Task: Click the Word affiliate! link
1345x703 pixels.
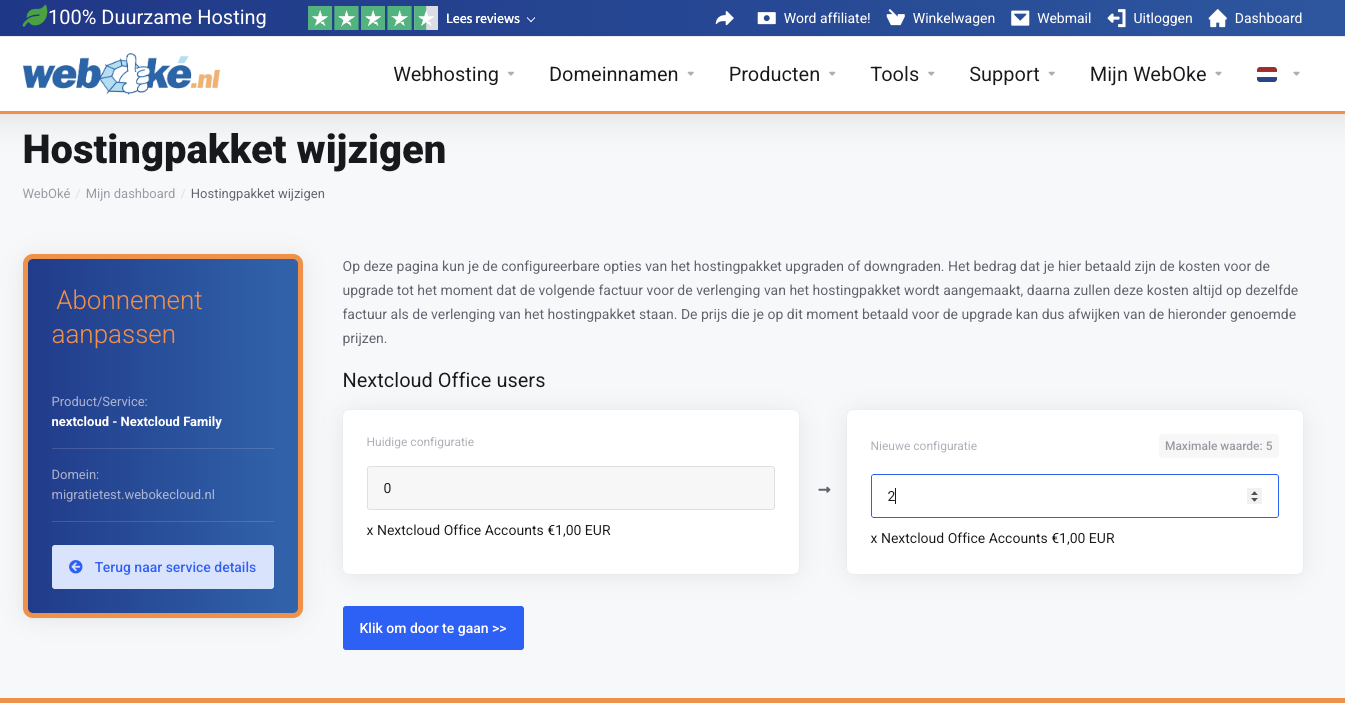Action: [827, 18]
